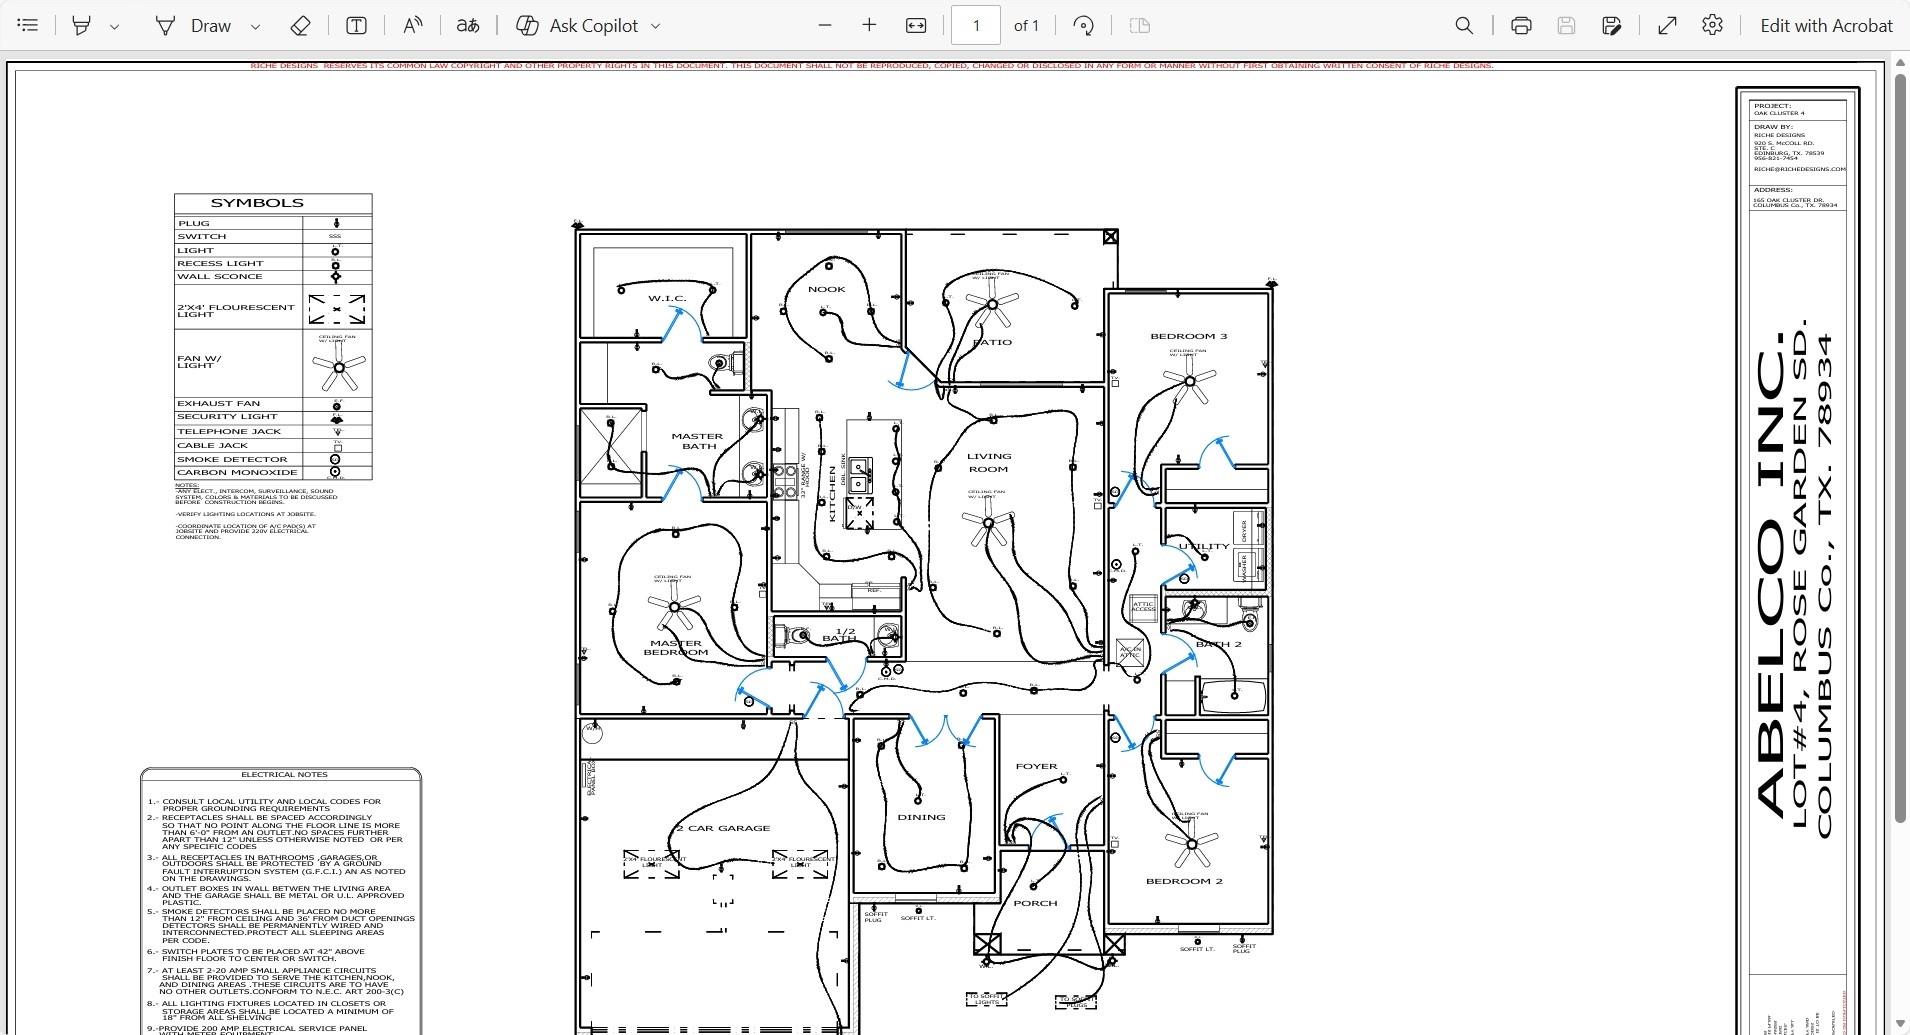This screenshot has height=1035, width=1910.
Task: Expand the Ask Copilot dropdown arrow
Action: coord(656,27)
